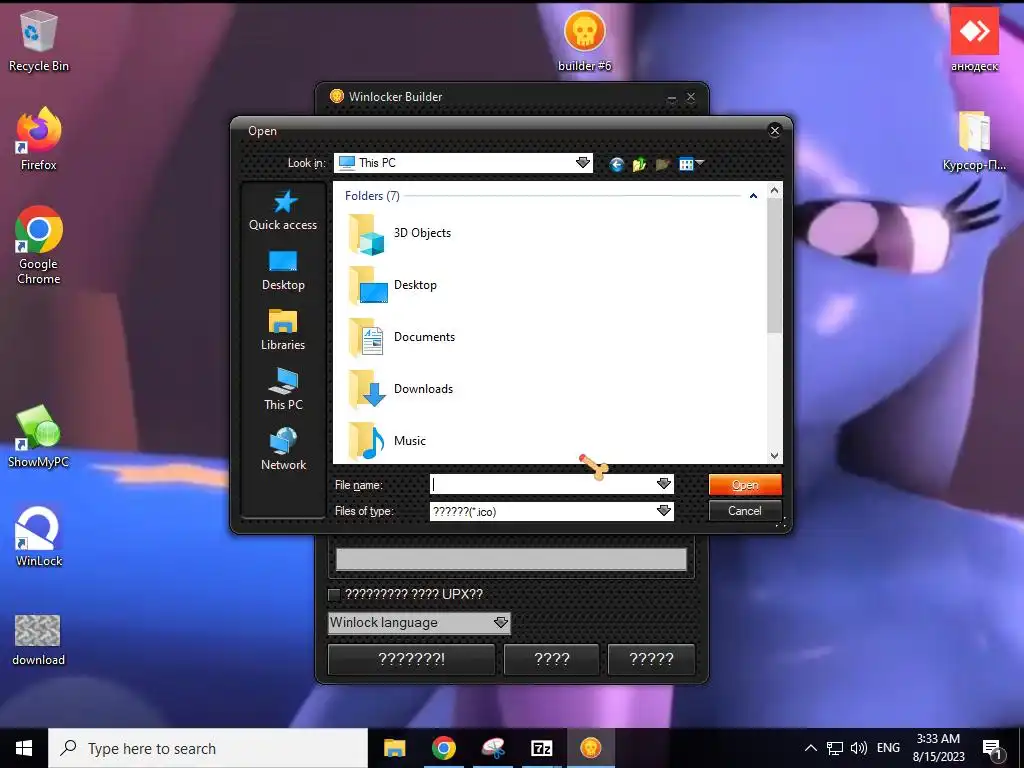Select Quick access in the places bar

pyautogui.click(x=283, y=210)
